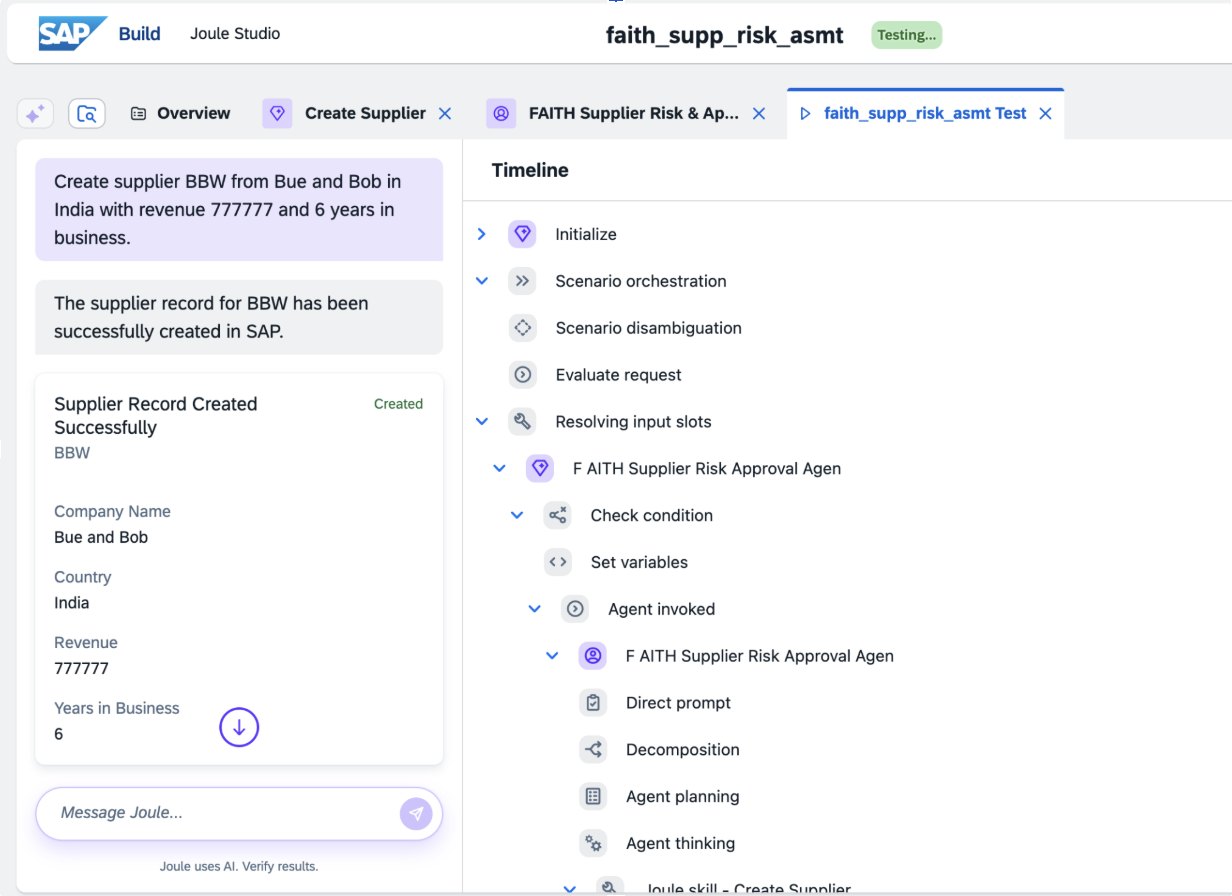
Task: Click the Country value India
Action: (72, 603)
